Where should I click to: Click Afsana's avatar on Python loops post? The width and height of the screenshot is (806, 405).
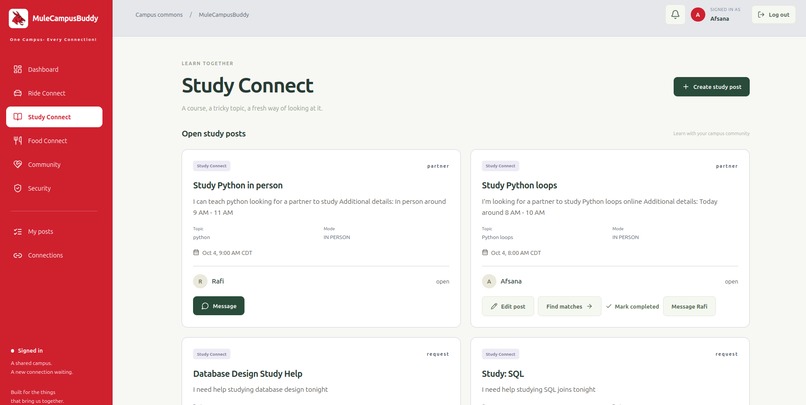tap(489, 281)
